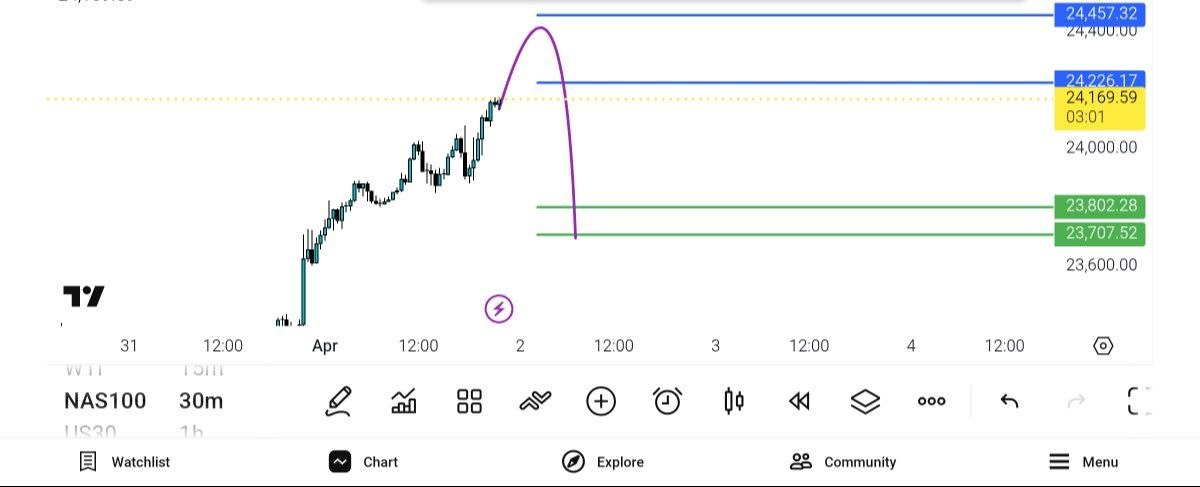Open the indicators chart icon
Screen dimensions: 1200x487
coord(404,401)
